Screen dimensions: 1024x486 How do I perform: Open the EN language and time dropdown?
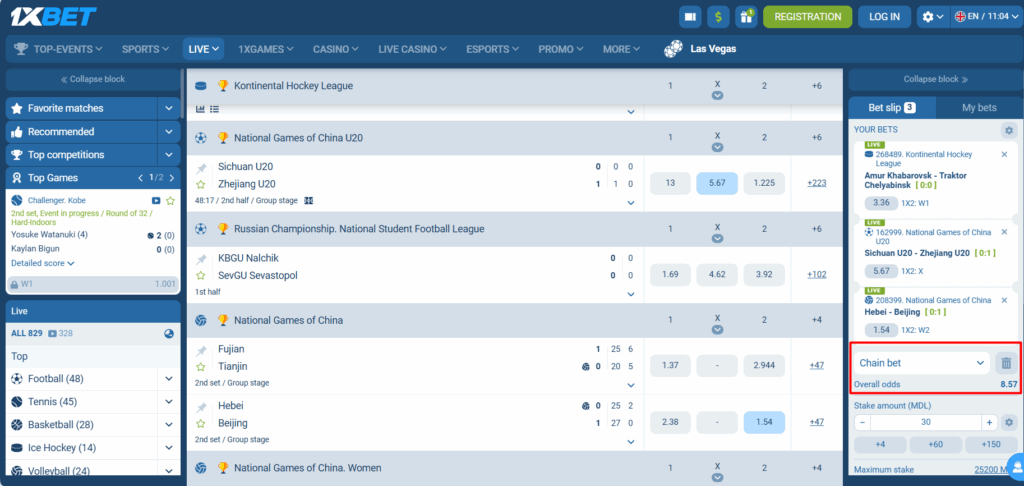(984, 17)
